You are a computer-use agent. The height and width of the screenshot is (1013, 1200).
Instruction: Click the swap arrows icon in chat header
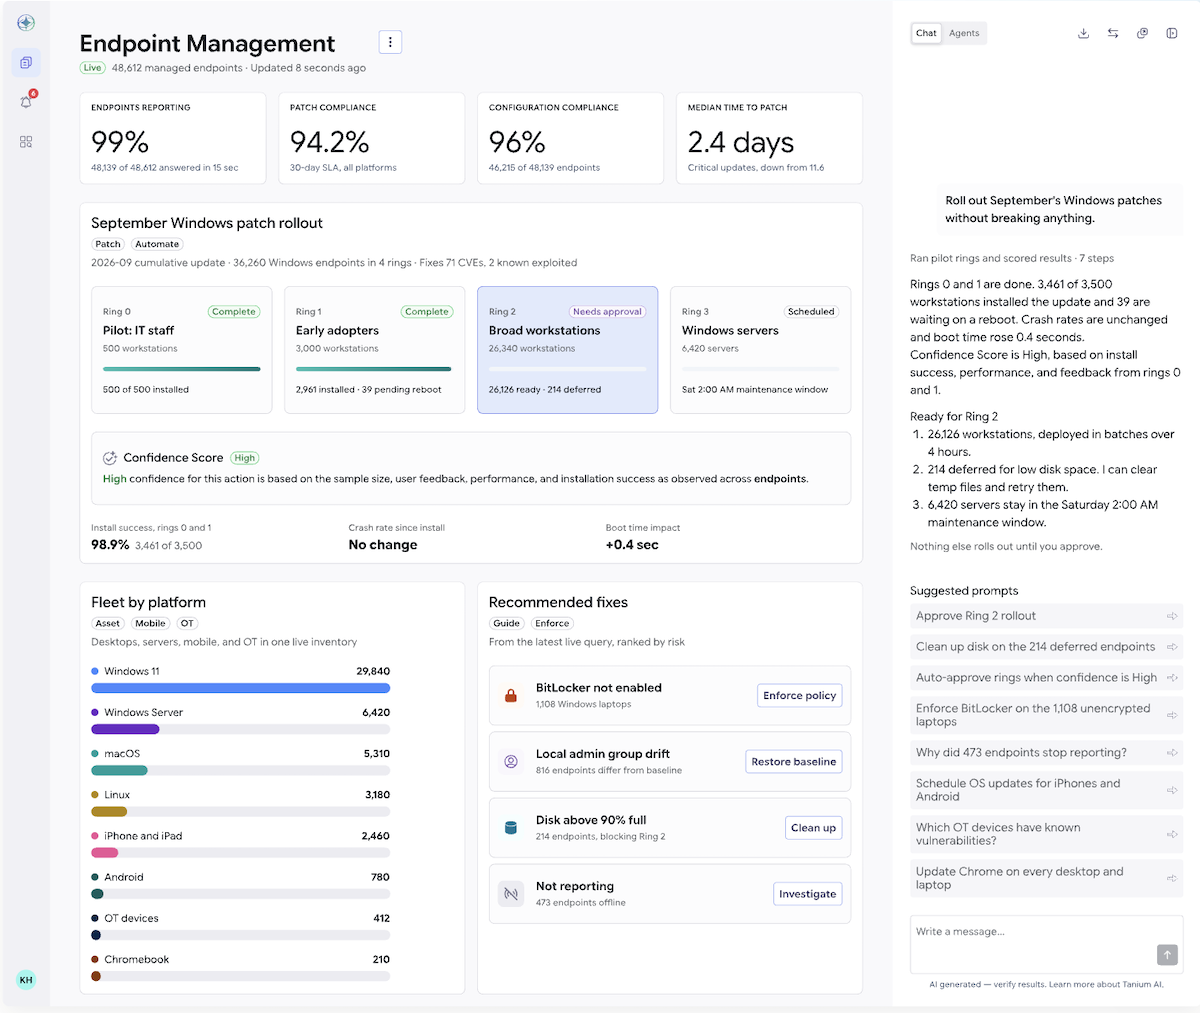coord(1113,33)
